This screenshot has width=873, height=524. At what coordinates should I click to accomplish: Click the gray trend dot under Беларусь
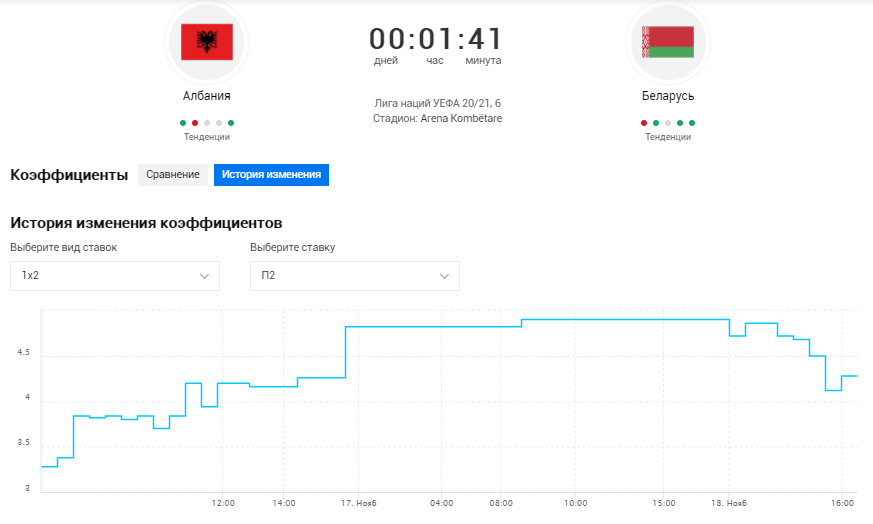pyautogui.click(x=668, y=123)
